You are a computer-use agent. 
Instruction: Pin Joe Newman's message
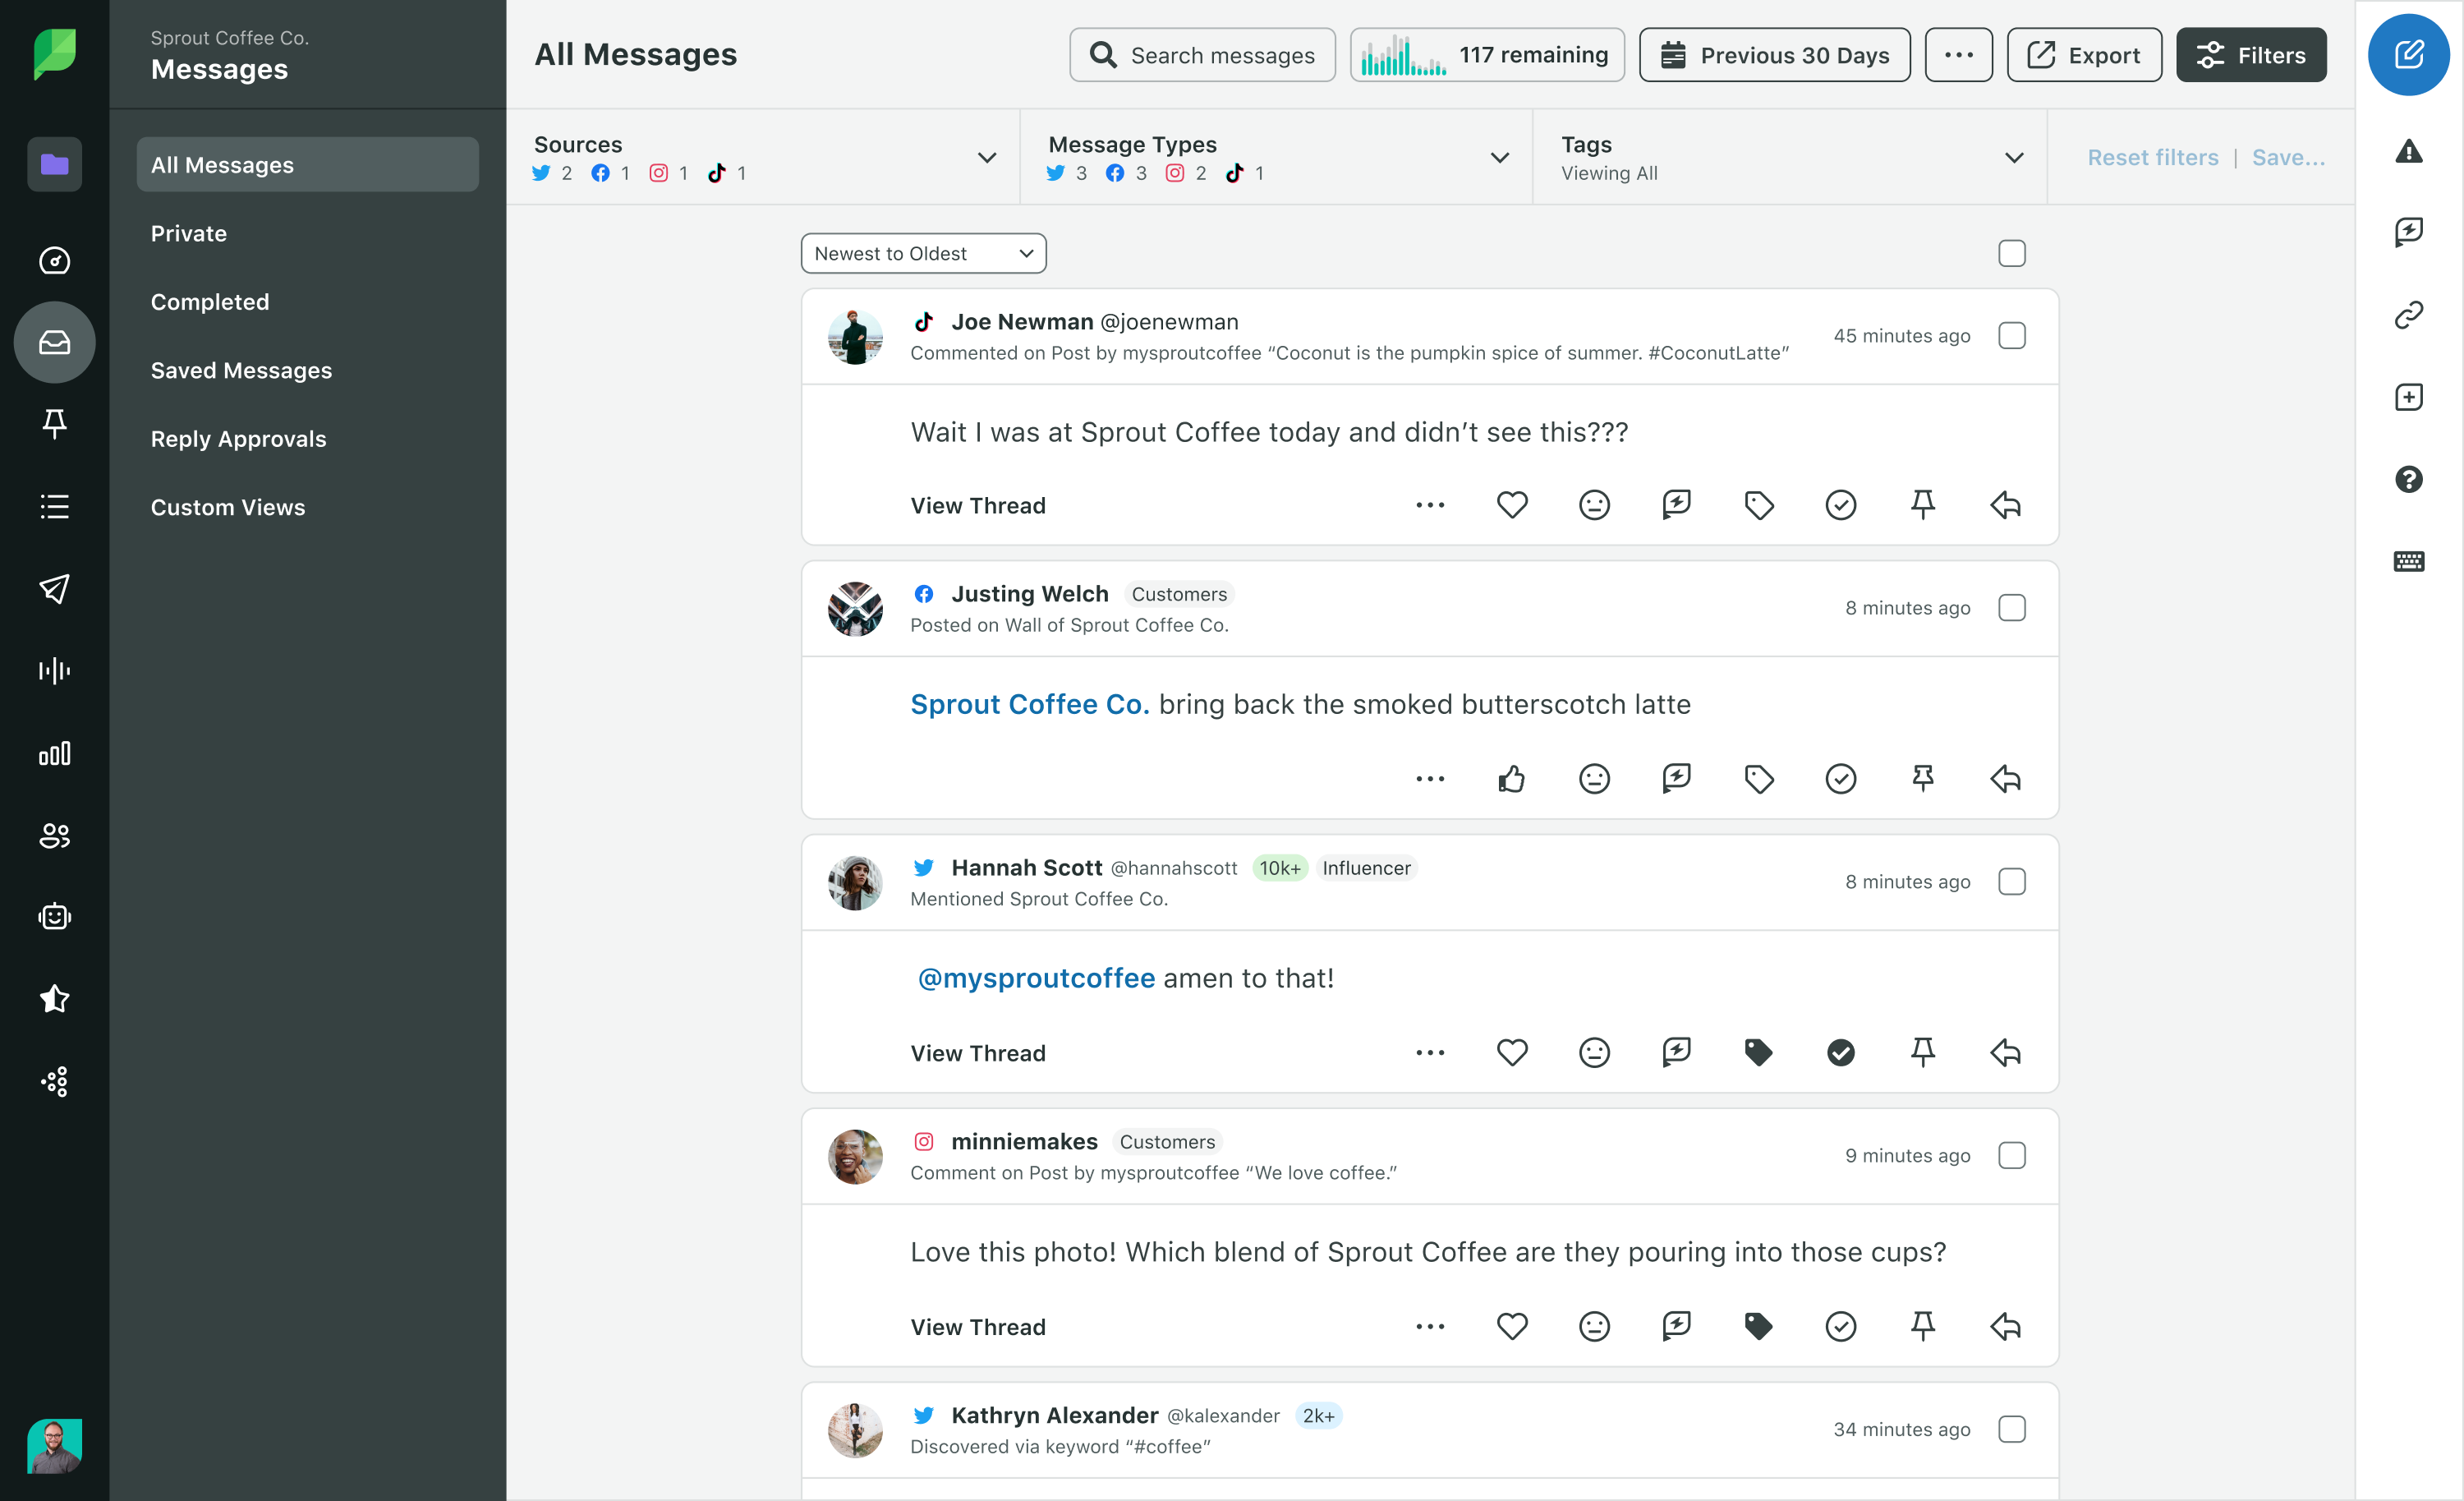click(1922, 505)
